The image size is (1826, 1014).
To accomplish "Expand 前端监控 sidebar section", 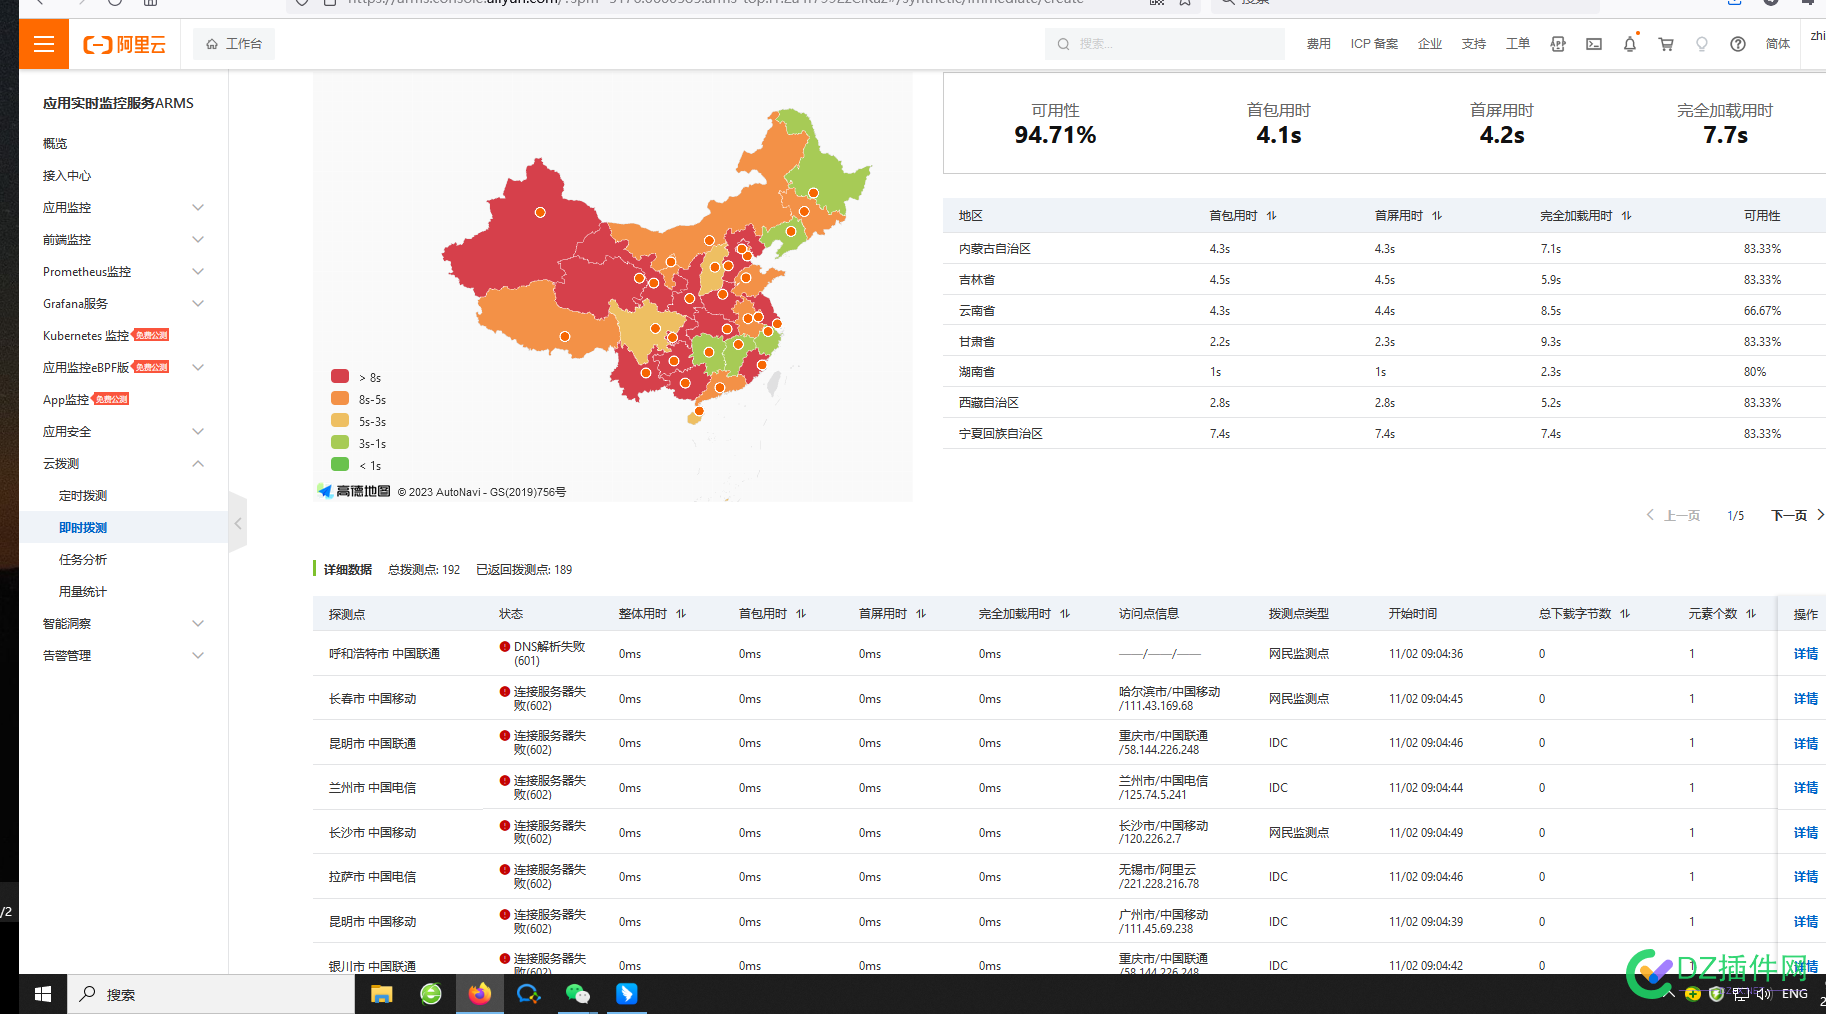I will pyautogui.click(x=124, y=239).
